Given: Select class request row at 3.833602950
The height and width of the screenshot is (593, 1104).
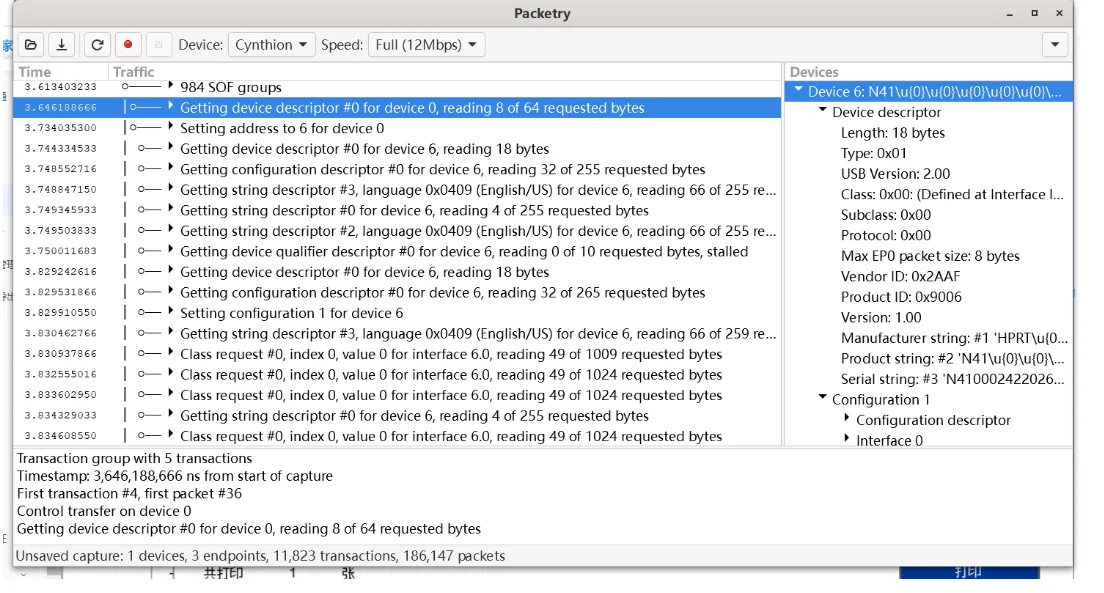Looking at the screenshot, I should pos(397,395).
